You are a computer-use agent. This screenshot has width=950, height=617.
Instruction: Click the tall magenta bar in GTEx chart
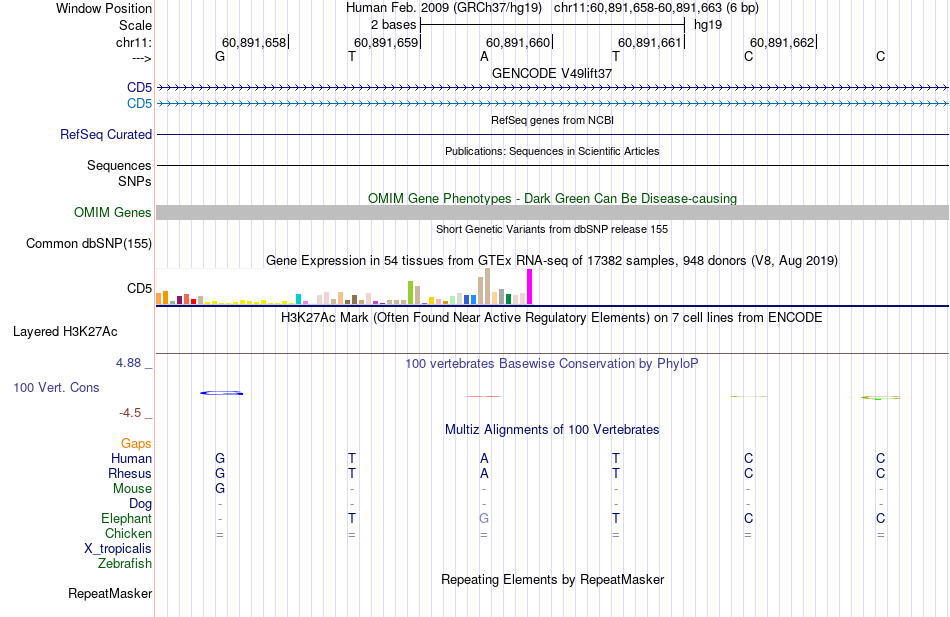click(530, 287)
